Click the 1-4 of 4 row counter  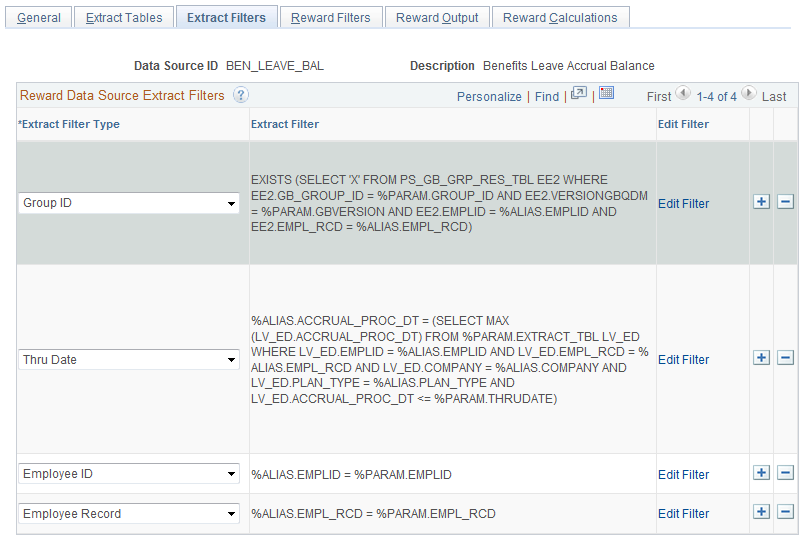click(716, 97)
